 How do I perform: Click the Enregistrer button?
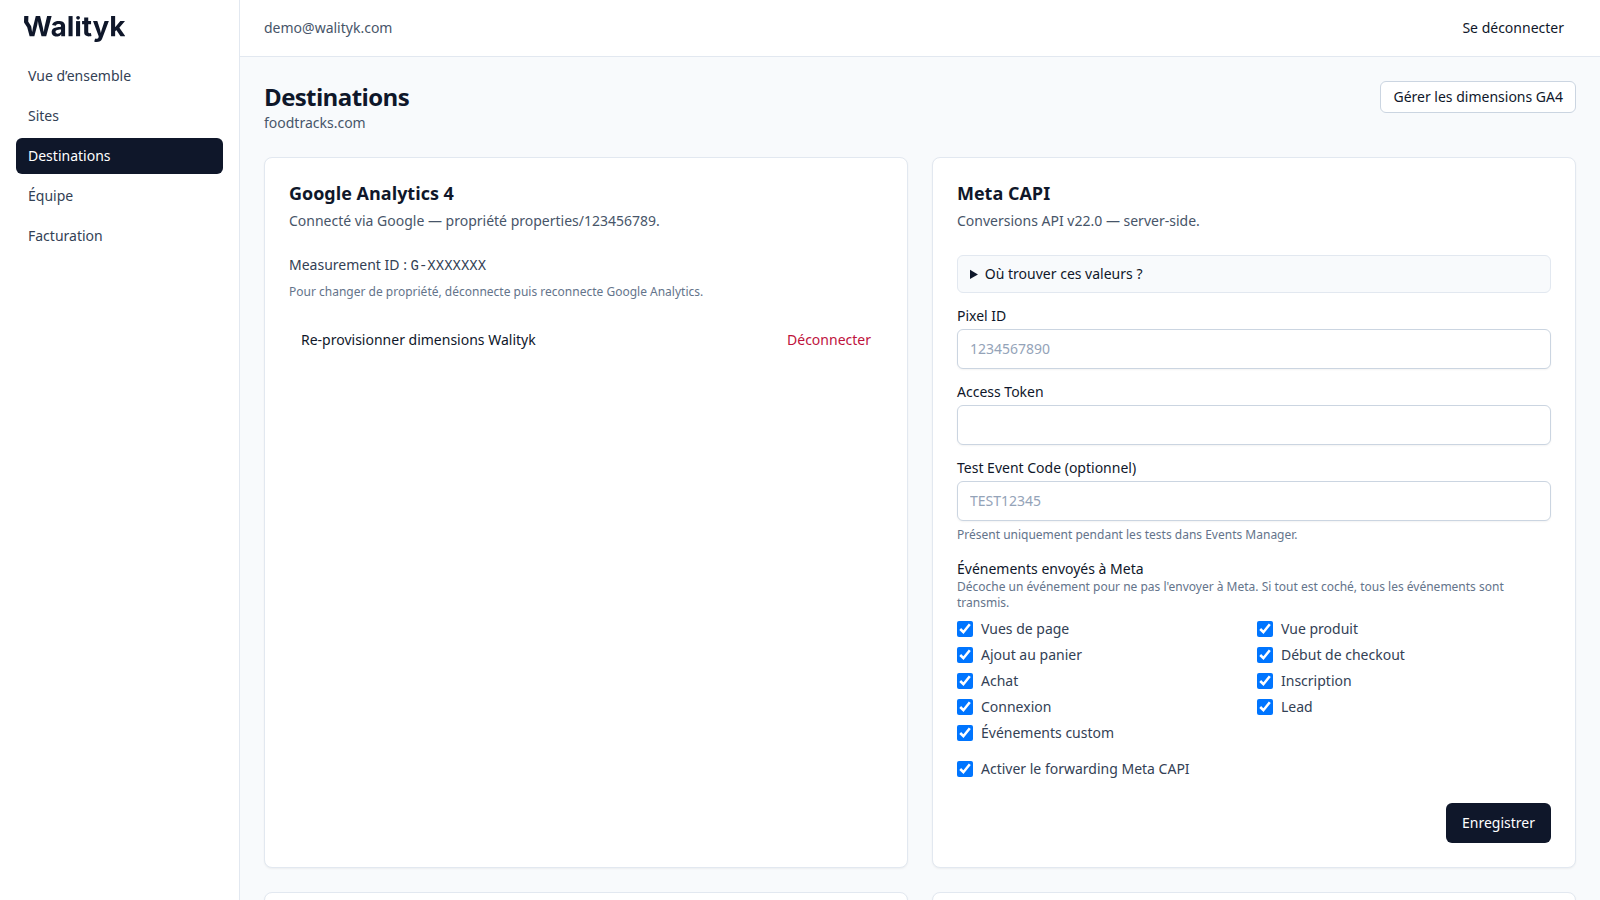coord(1498,823)
